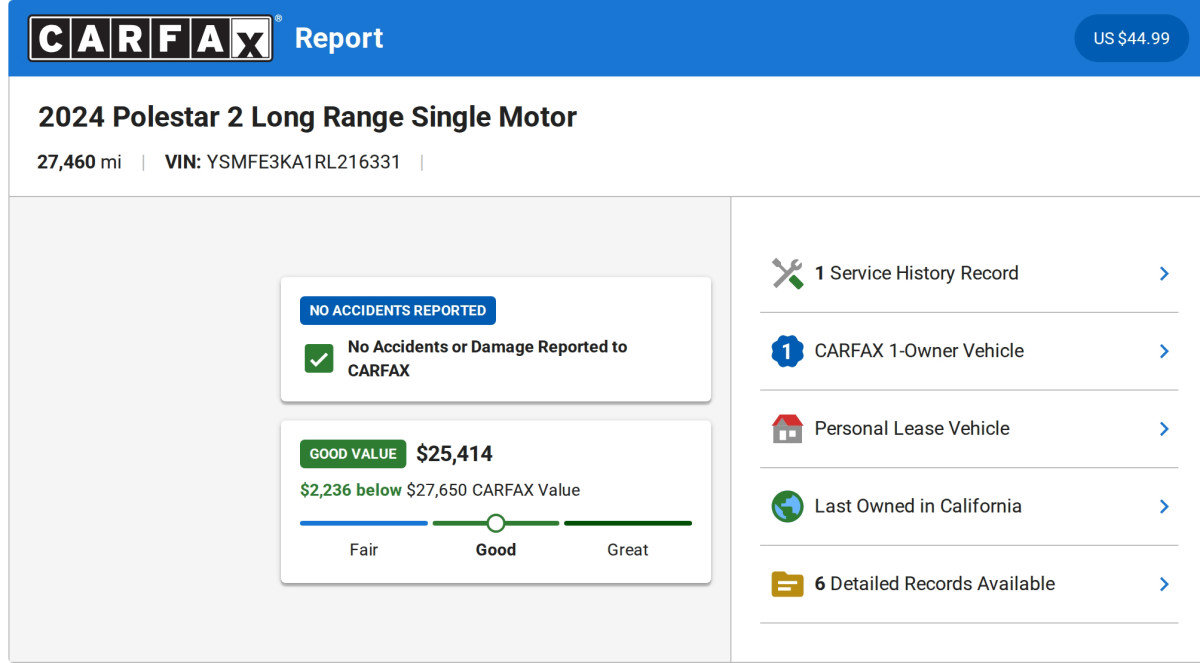Expand the Detailed Records Available chevron

pos(1164,584)
